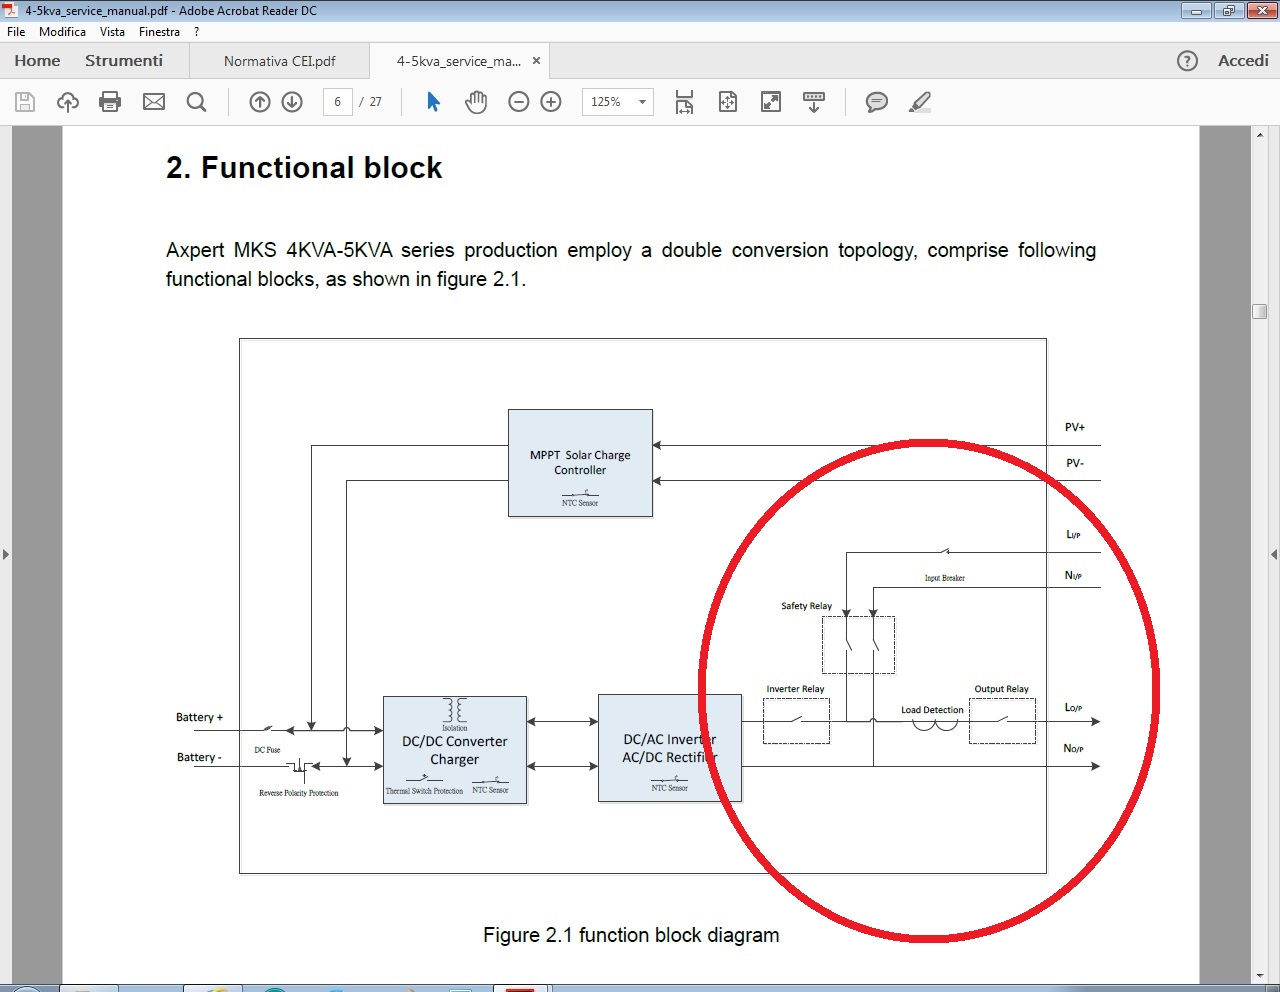Viewport: 1280px width, 992px height.
Task: Open the ? help menu
Action: (197, 32)
